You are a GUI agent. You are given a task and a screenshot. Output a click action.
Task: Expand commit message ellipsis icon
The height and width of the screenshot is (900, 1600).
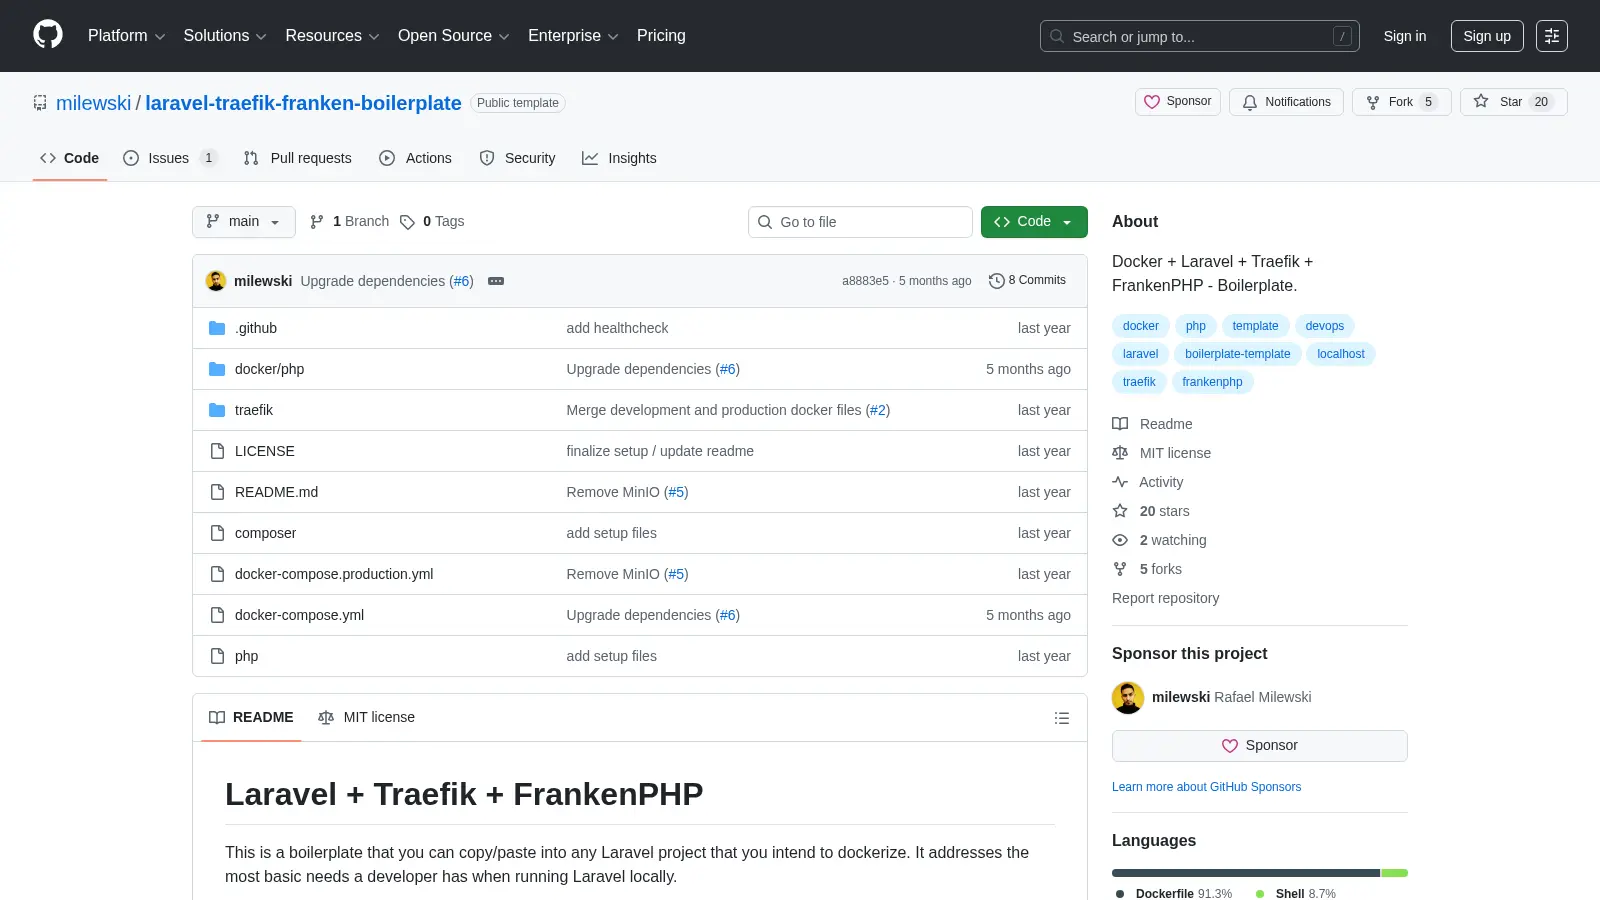pyautogui.click(x=496, y=281)
